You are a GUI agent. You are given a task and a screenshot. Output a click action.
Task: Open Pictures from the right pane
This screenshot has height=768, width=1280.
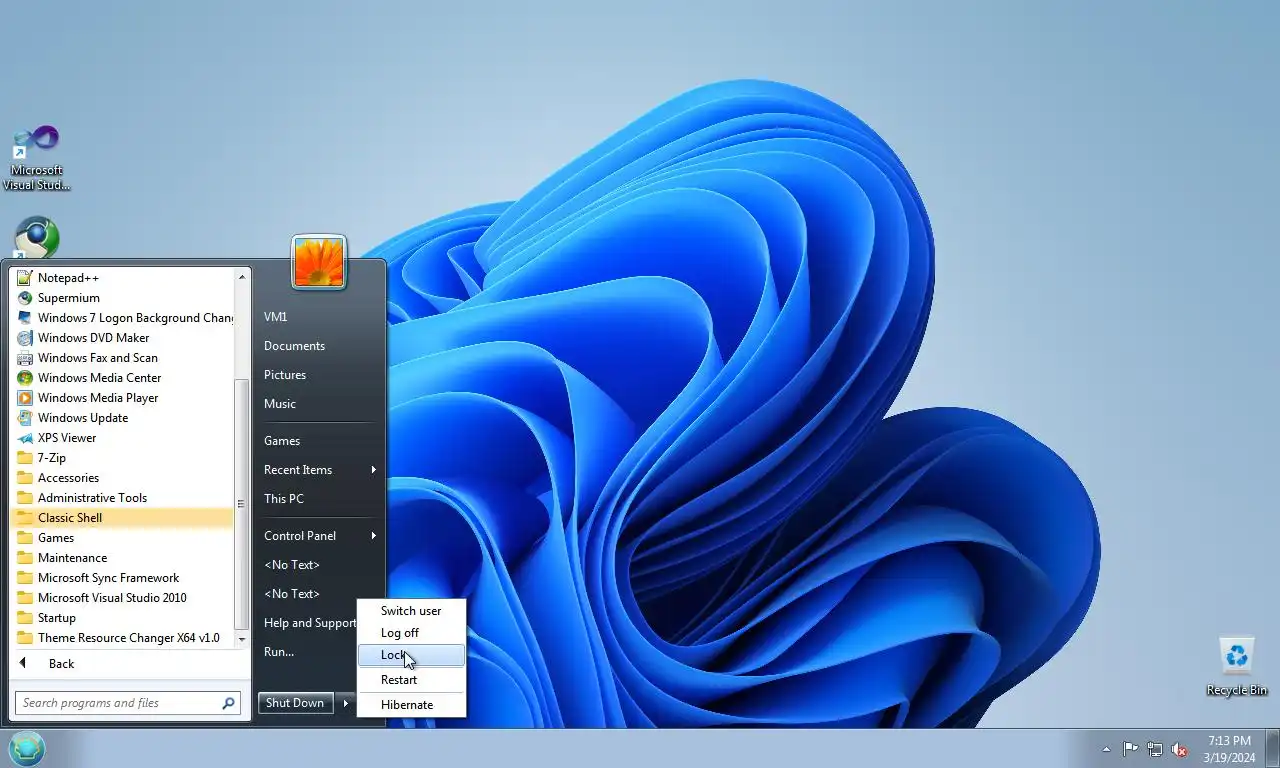click(318, 374)
